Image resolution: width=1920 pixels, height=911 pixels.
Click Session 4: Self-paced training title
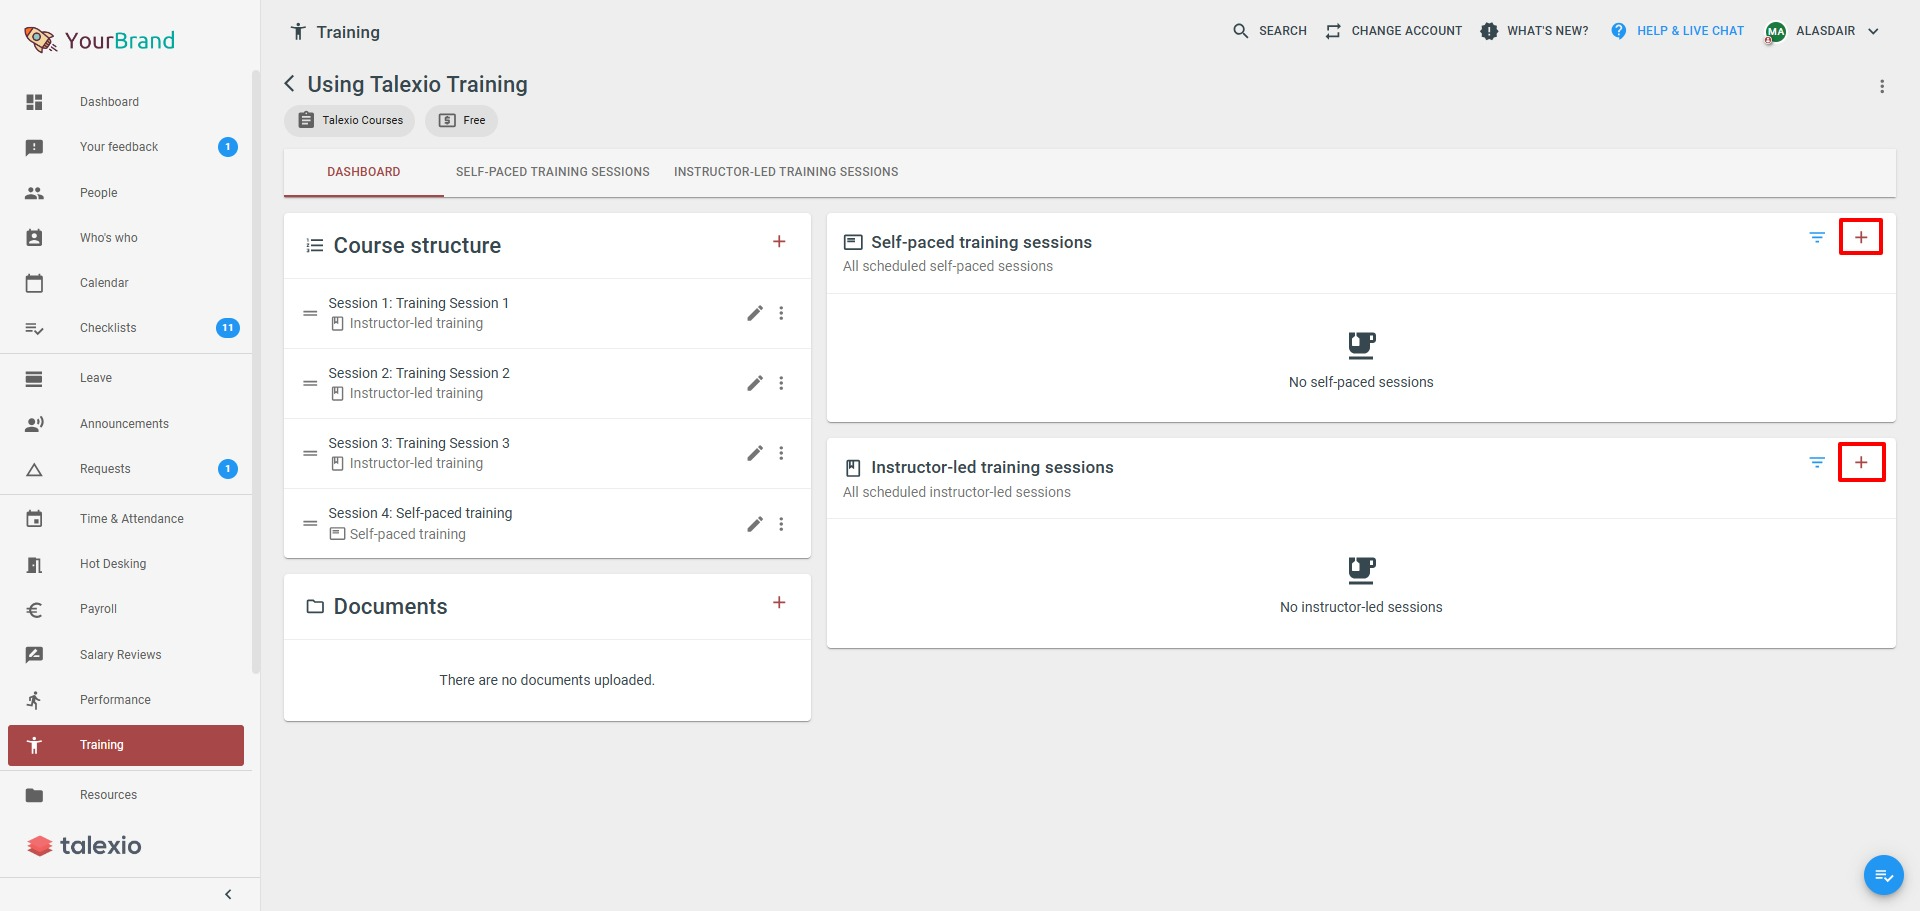pyautogui.click(x=420, y=513)
